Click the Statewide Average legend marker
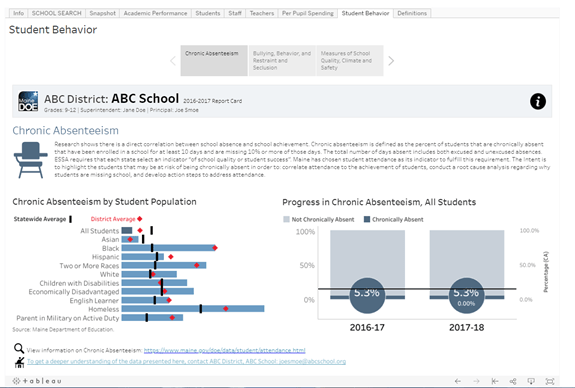The width and height of the screenshot is (575, 388). click(x=70, y=219)
